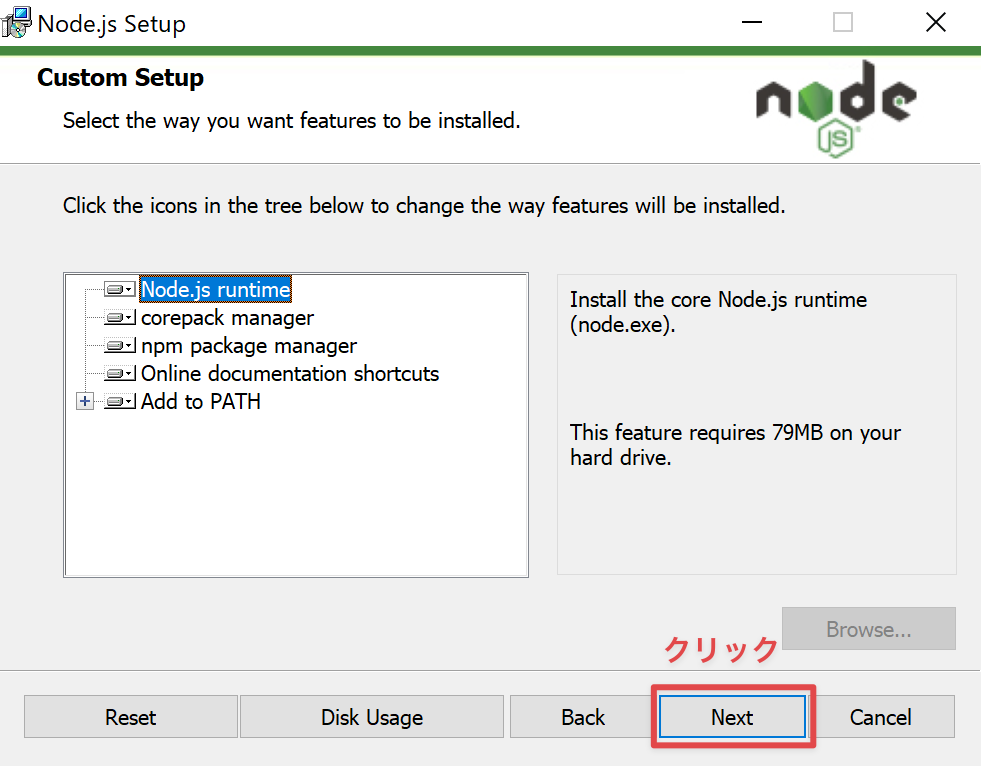Open the dropdown arrow beside corepack manager
The width and height of the screenshot is (981, 766).
[x=129, y=318]
